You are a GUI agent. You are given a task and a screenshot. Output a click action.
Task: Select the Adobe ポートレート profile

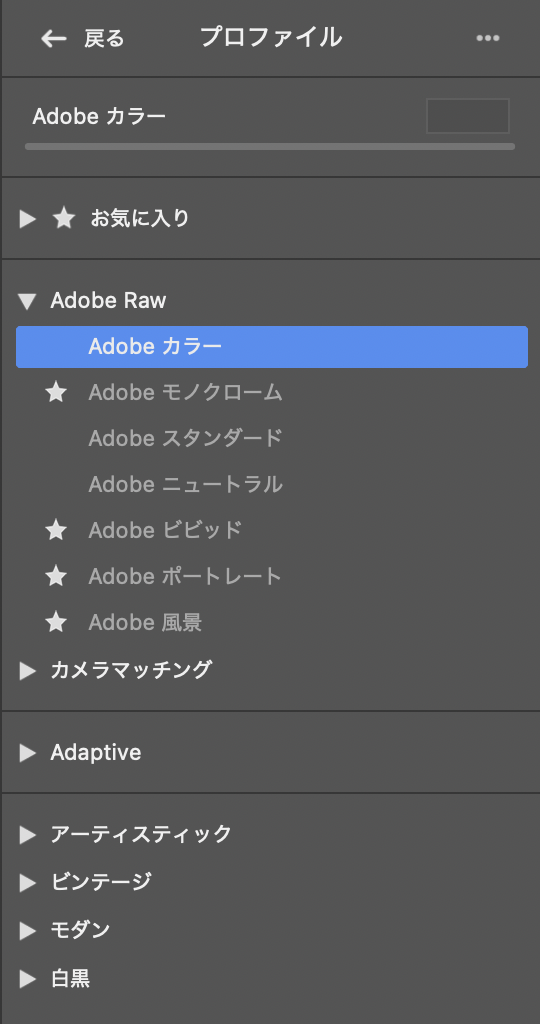pyautogui.click(x=185, y=576)
